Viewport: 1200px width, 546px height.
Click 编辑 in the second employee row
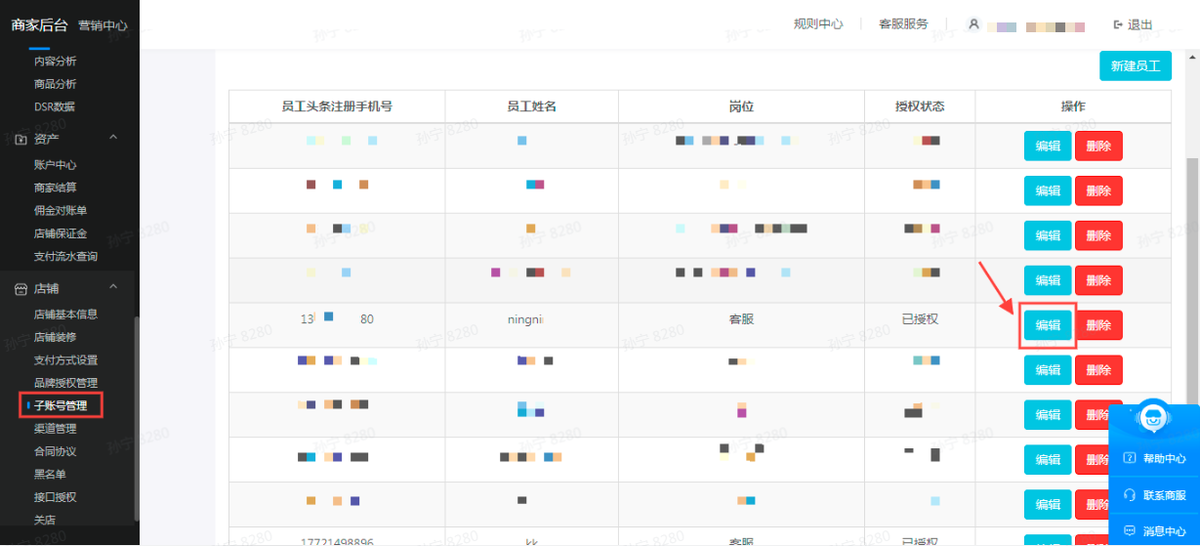click(1048, 191)
